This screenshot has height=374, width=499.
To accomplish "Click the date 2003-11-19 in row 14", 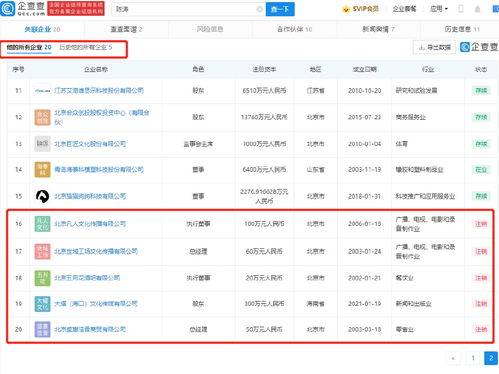I will (x=365, y=169).
